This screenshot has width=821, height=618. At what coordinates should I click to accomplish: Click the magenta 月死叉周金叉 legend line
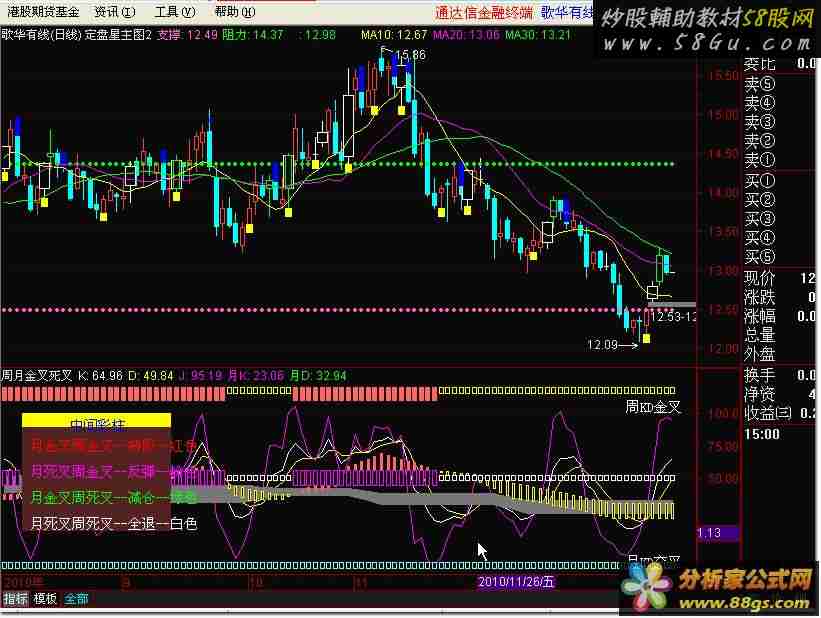[114, 472]
